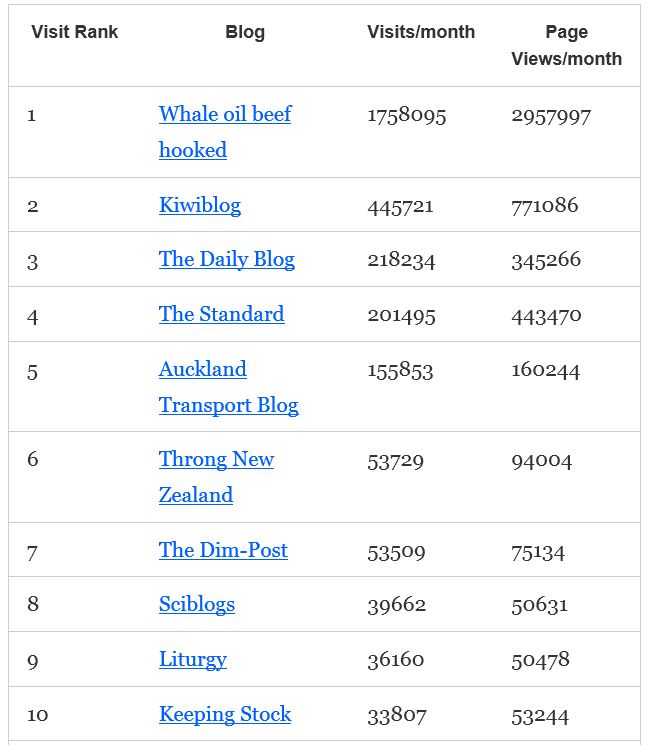Click the Kiwiblog blog link
Screen dimensions: 660x746
click(200, 206)
